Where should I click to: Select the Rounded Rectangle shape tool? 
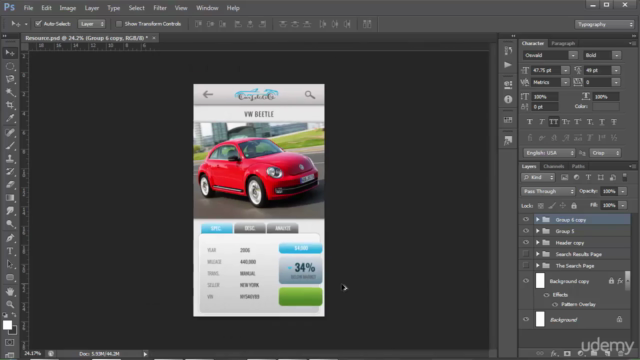pyautogui.click(x=10, y=278)
